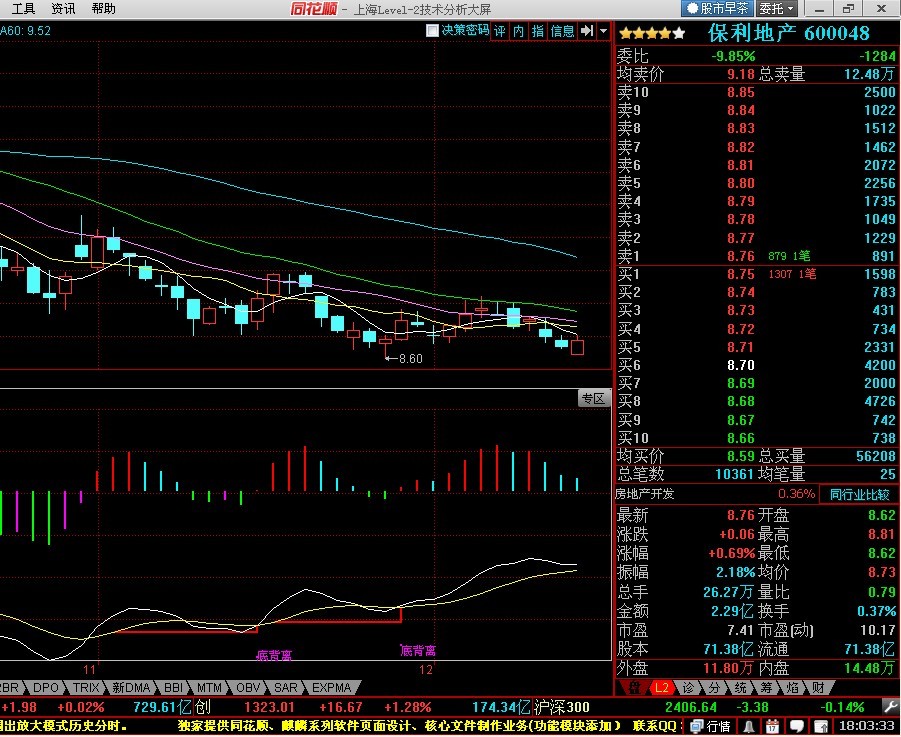
Task: Switch to the 新DMA indicator tab
Action: [131, 688]
